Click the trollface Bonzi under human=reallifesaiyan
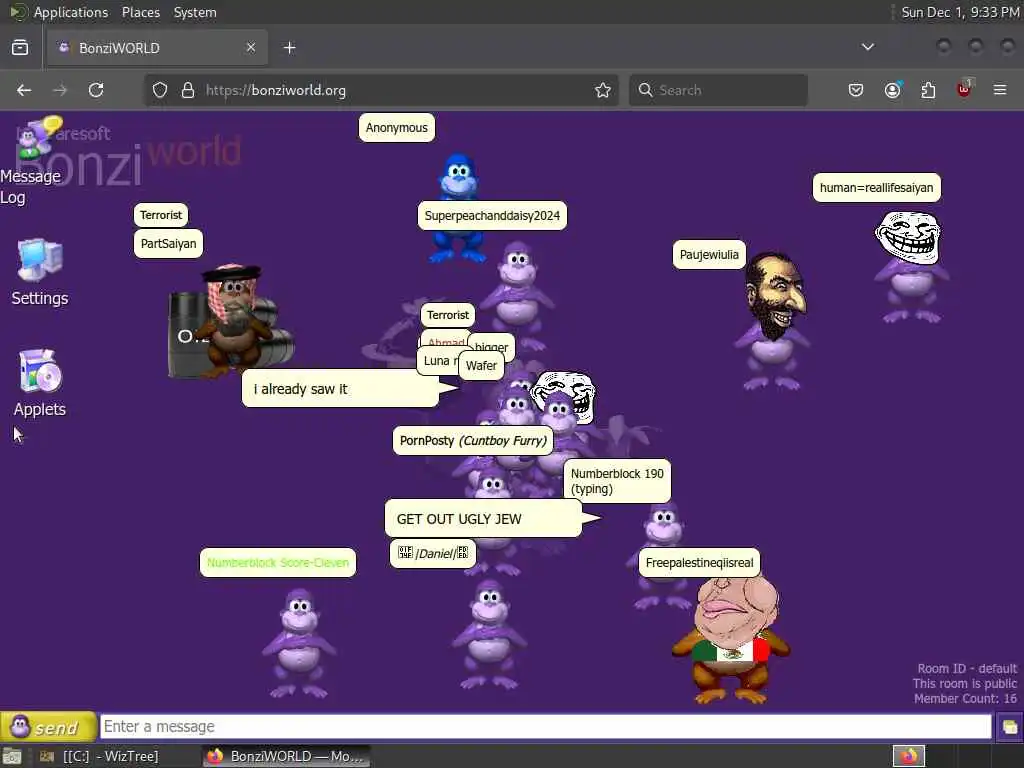 pos(910,266)
